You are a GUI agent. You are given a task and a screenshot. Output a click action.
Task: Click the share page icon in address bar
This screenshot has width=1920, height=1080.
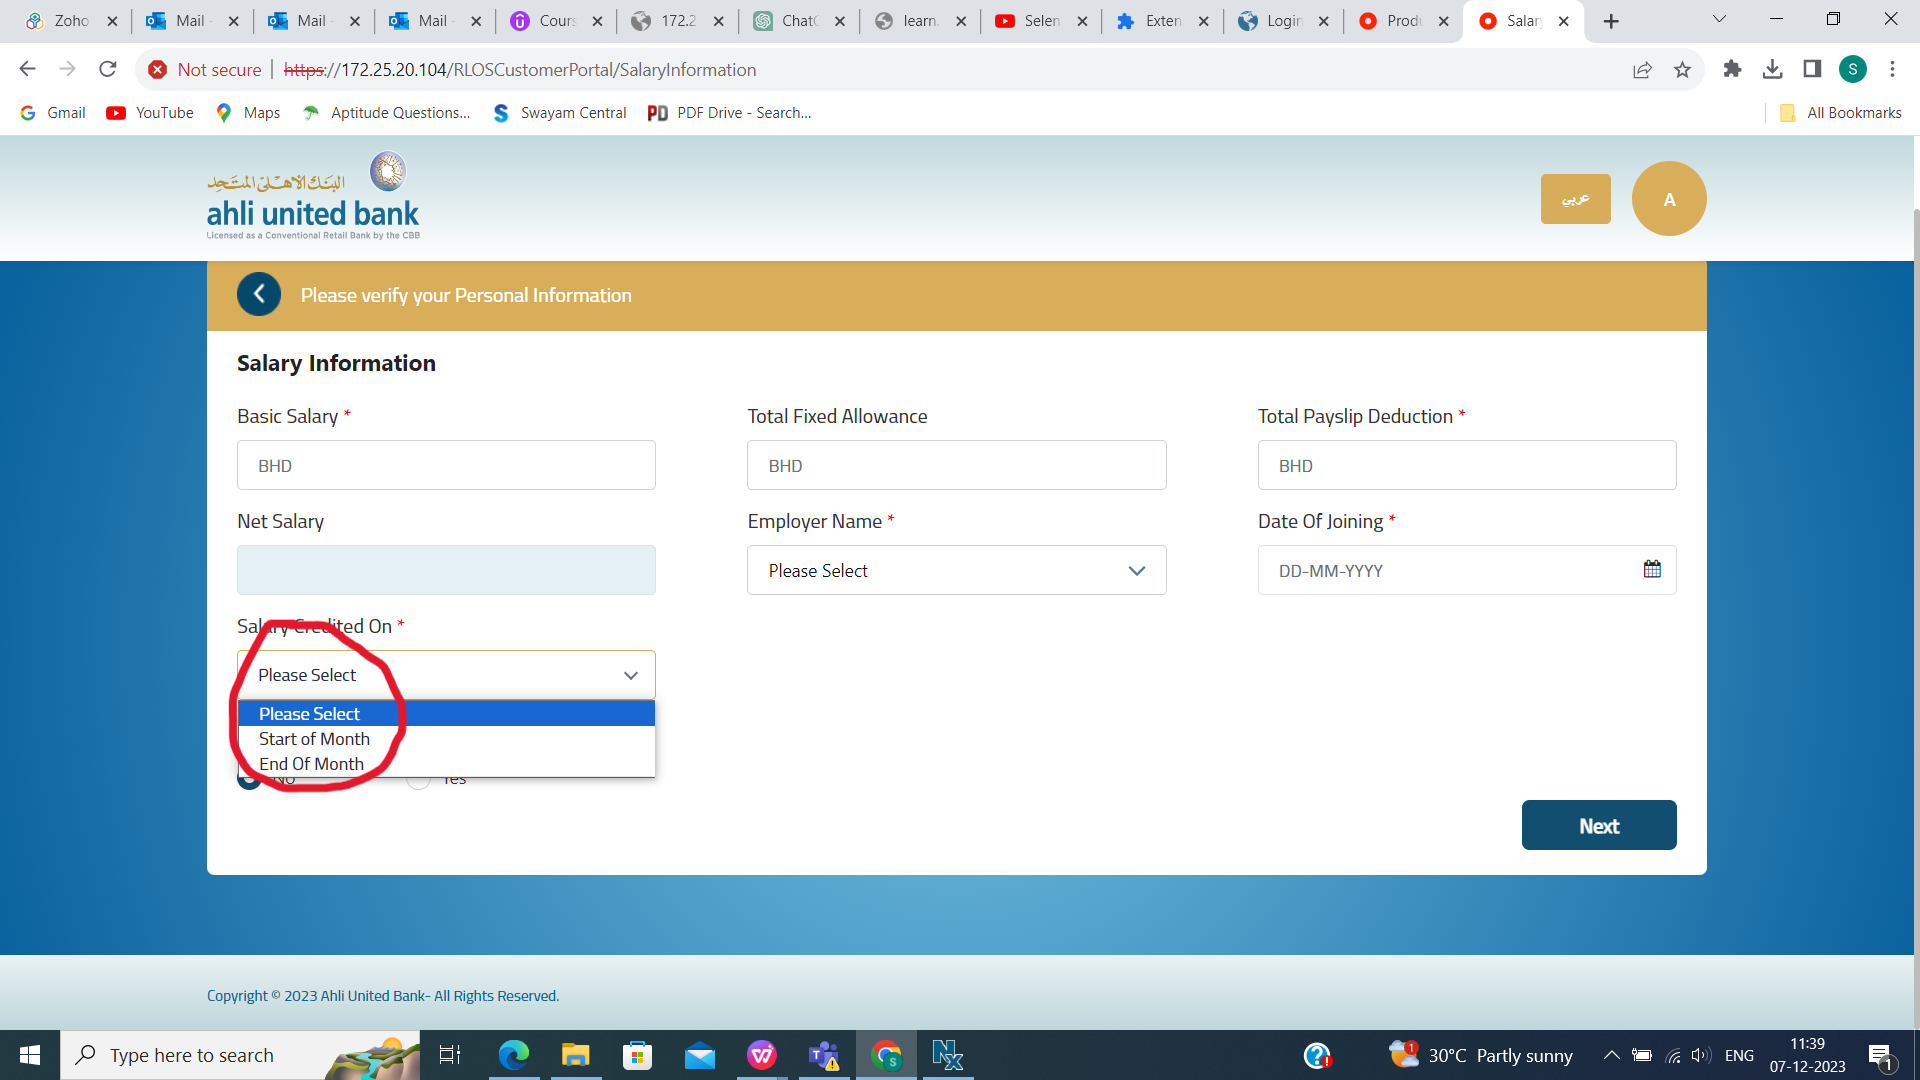point(1642,70)
